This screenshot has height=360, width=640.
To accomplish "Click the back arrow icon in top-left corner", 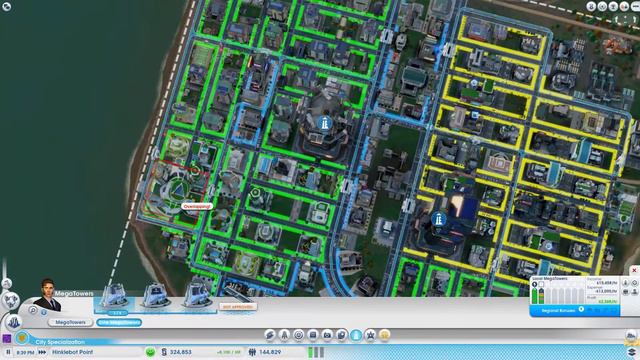I will click(7, 6).
